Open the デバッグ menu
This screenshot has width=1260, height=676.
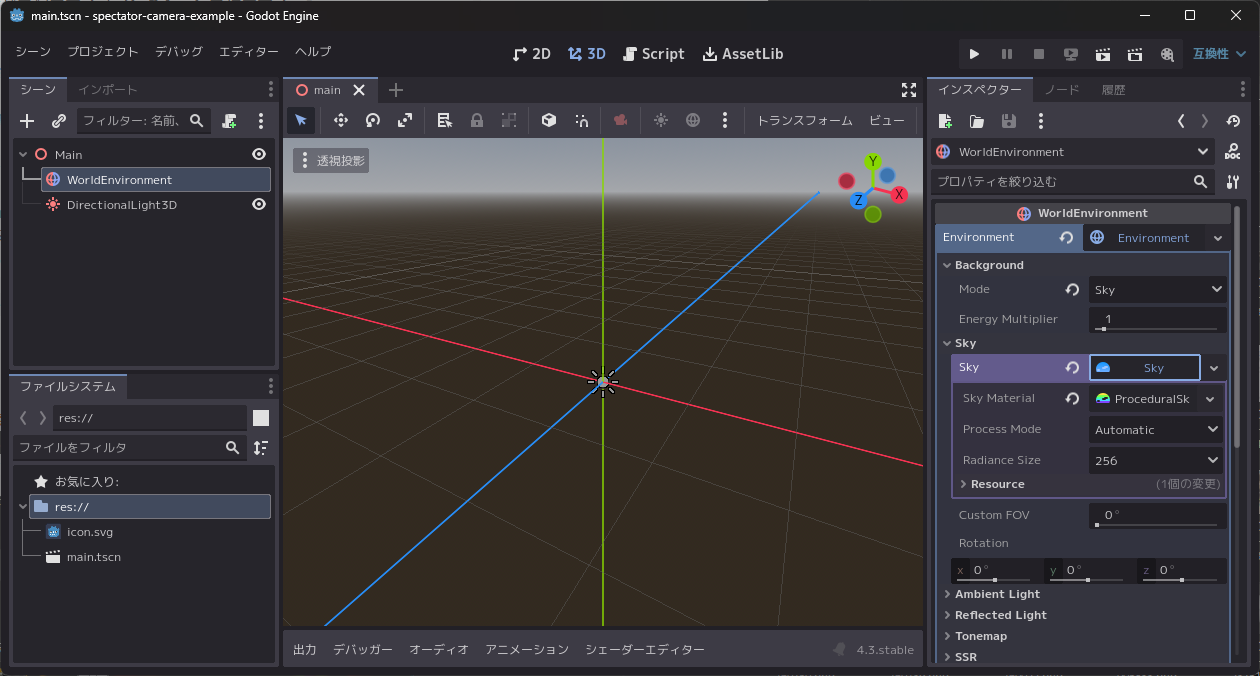[178, 52]
